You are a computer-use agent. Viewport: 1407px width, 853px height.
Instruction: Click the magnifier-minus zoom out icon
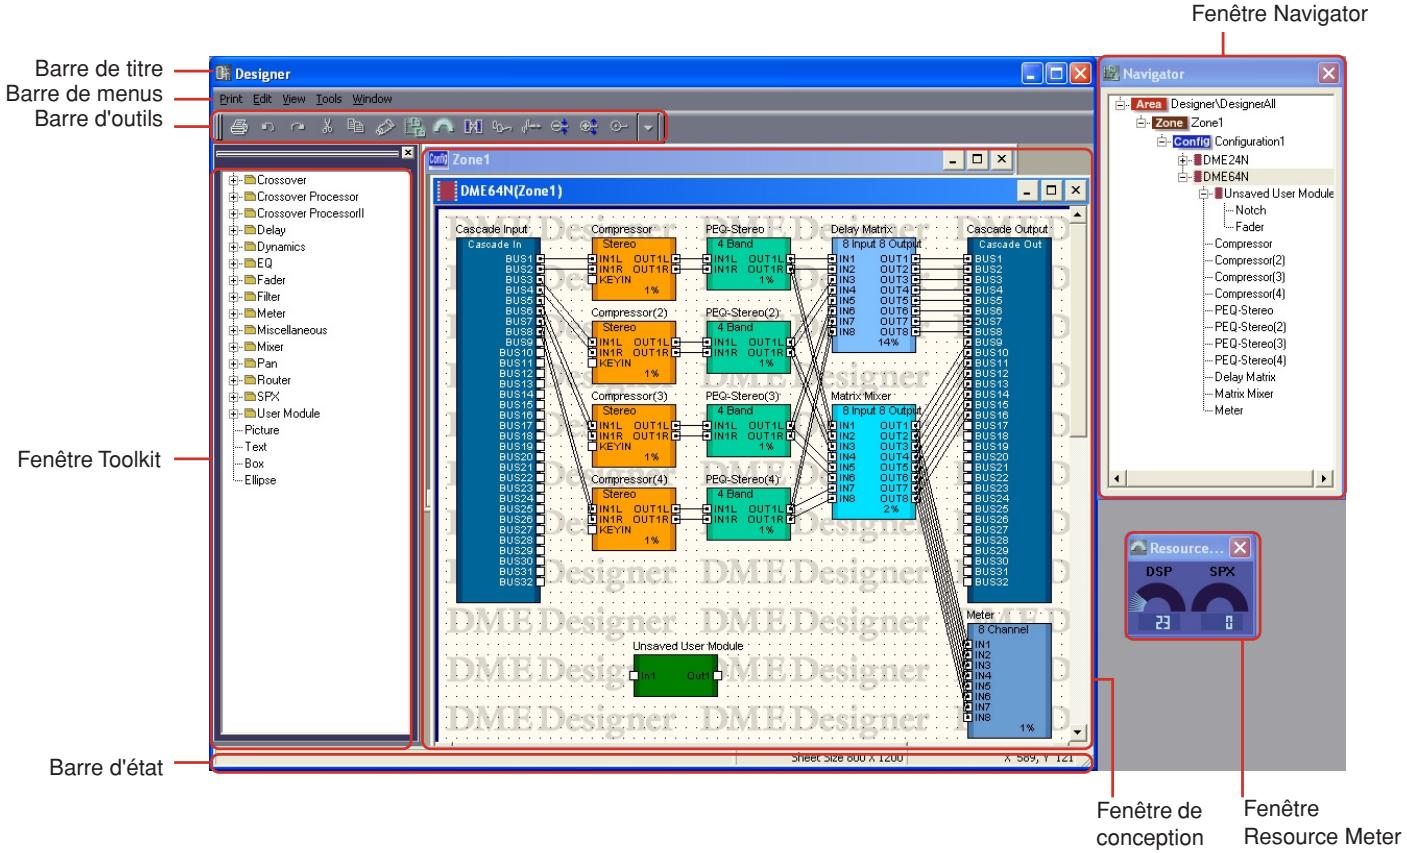(x=560, y=127)
